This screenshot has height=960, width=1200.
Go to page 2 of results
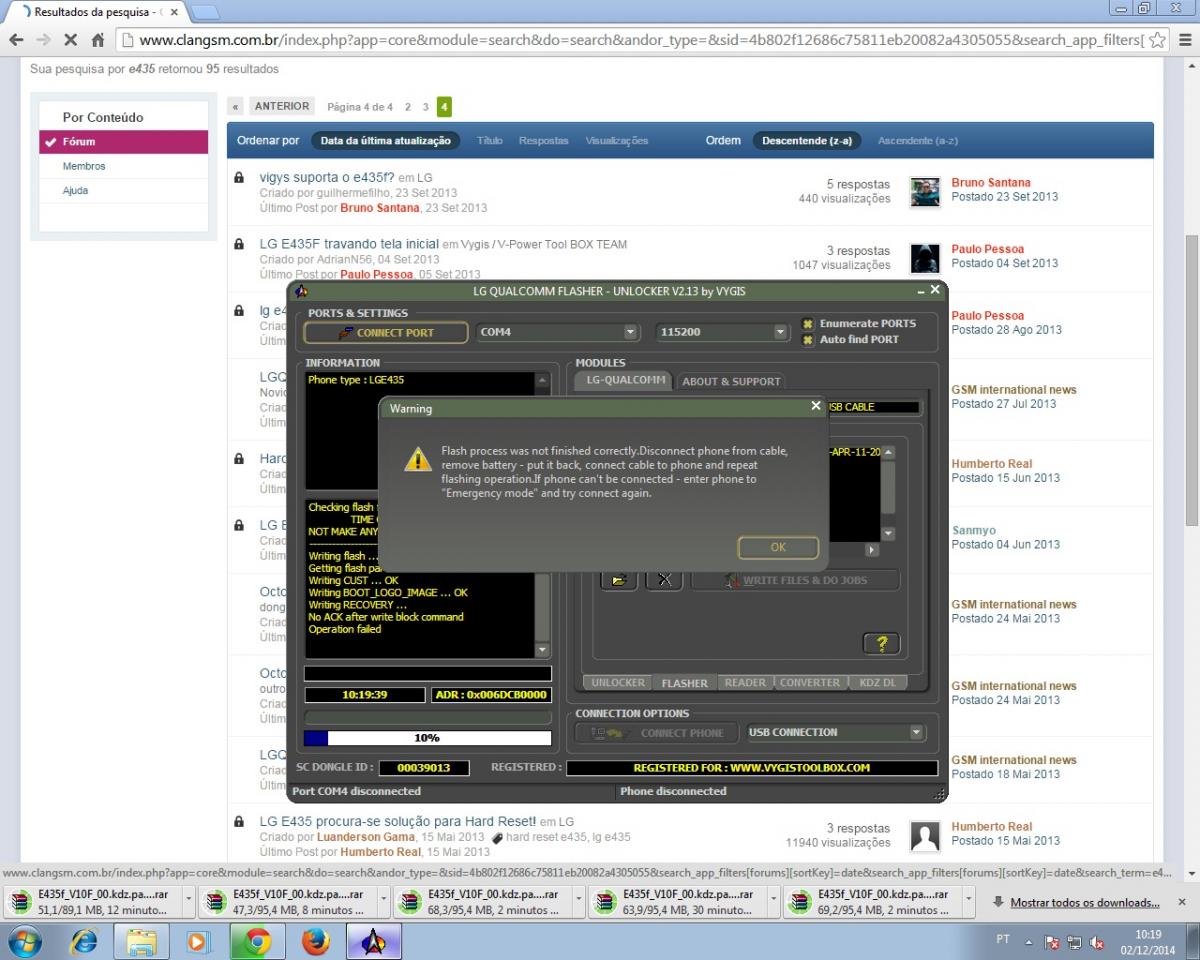(407, 107)
